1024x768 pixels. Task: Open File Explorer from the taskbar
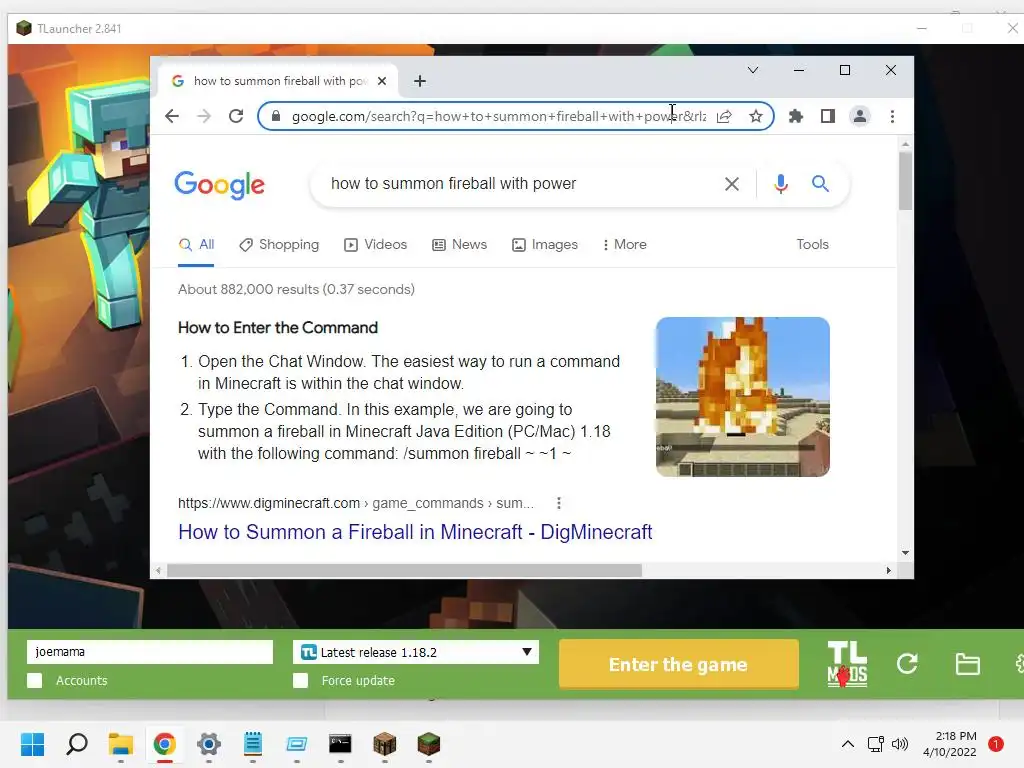[121, 744]
